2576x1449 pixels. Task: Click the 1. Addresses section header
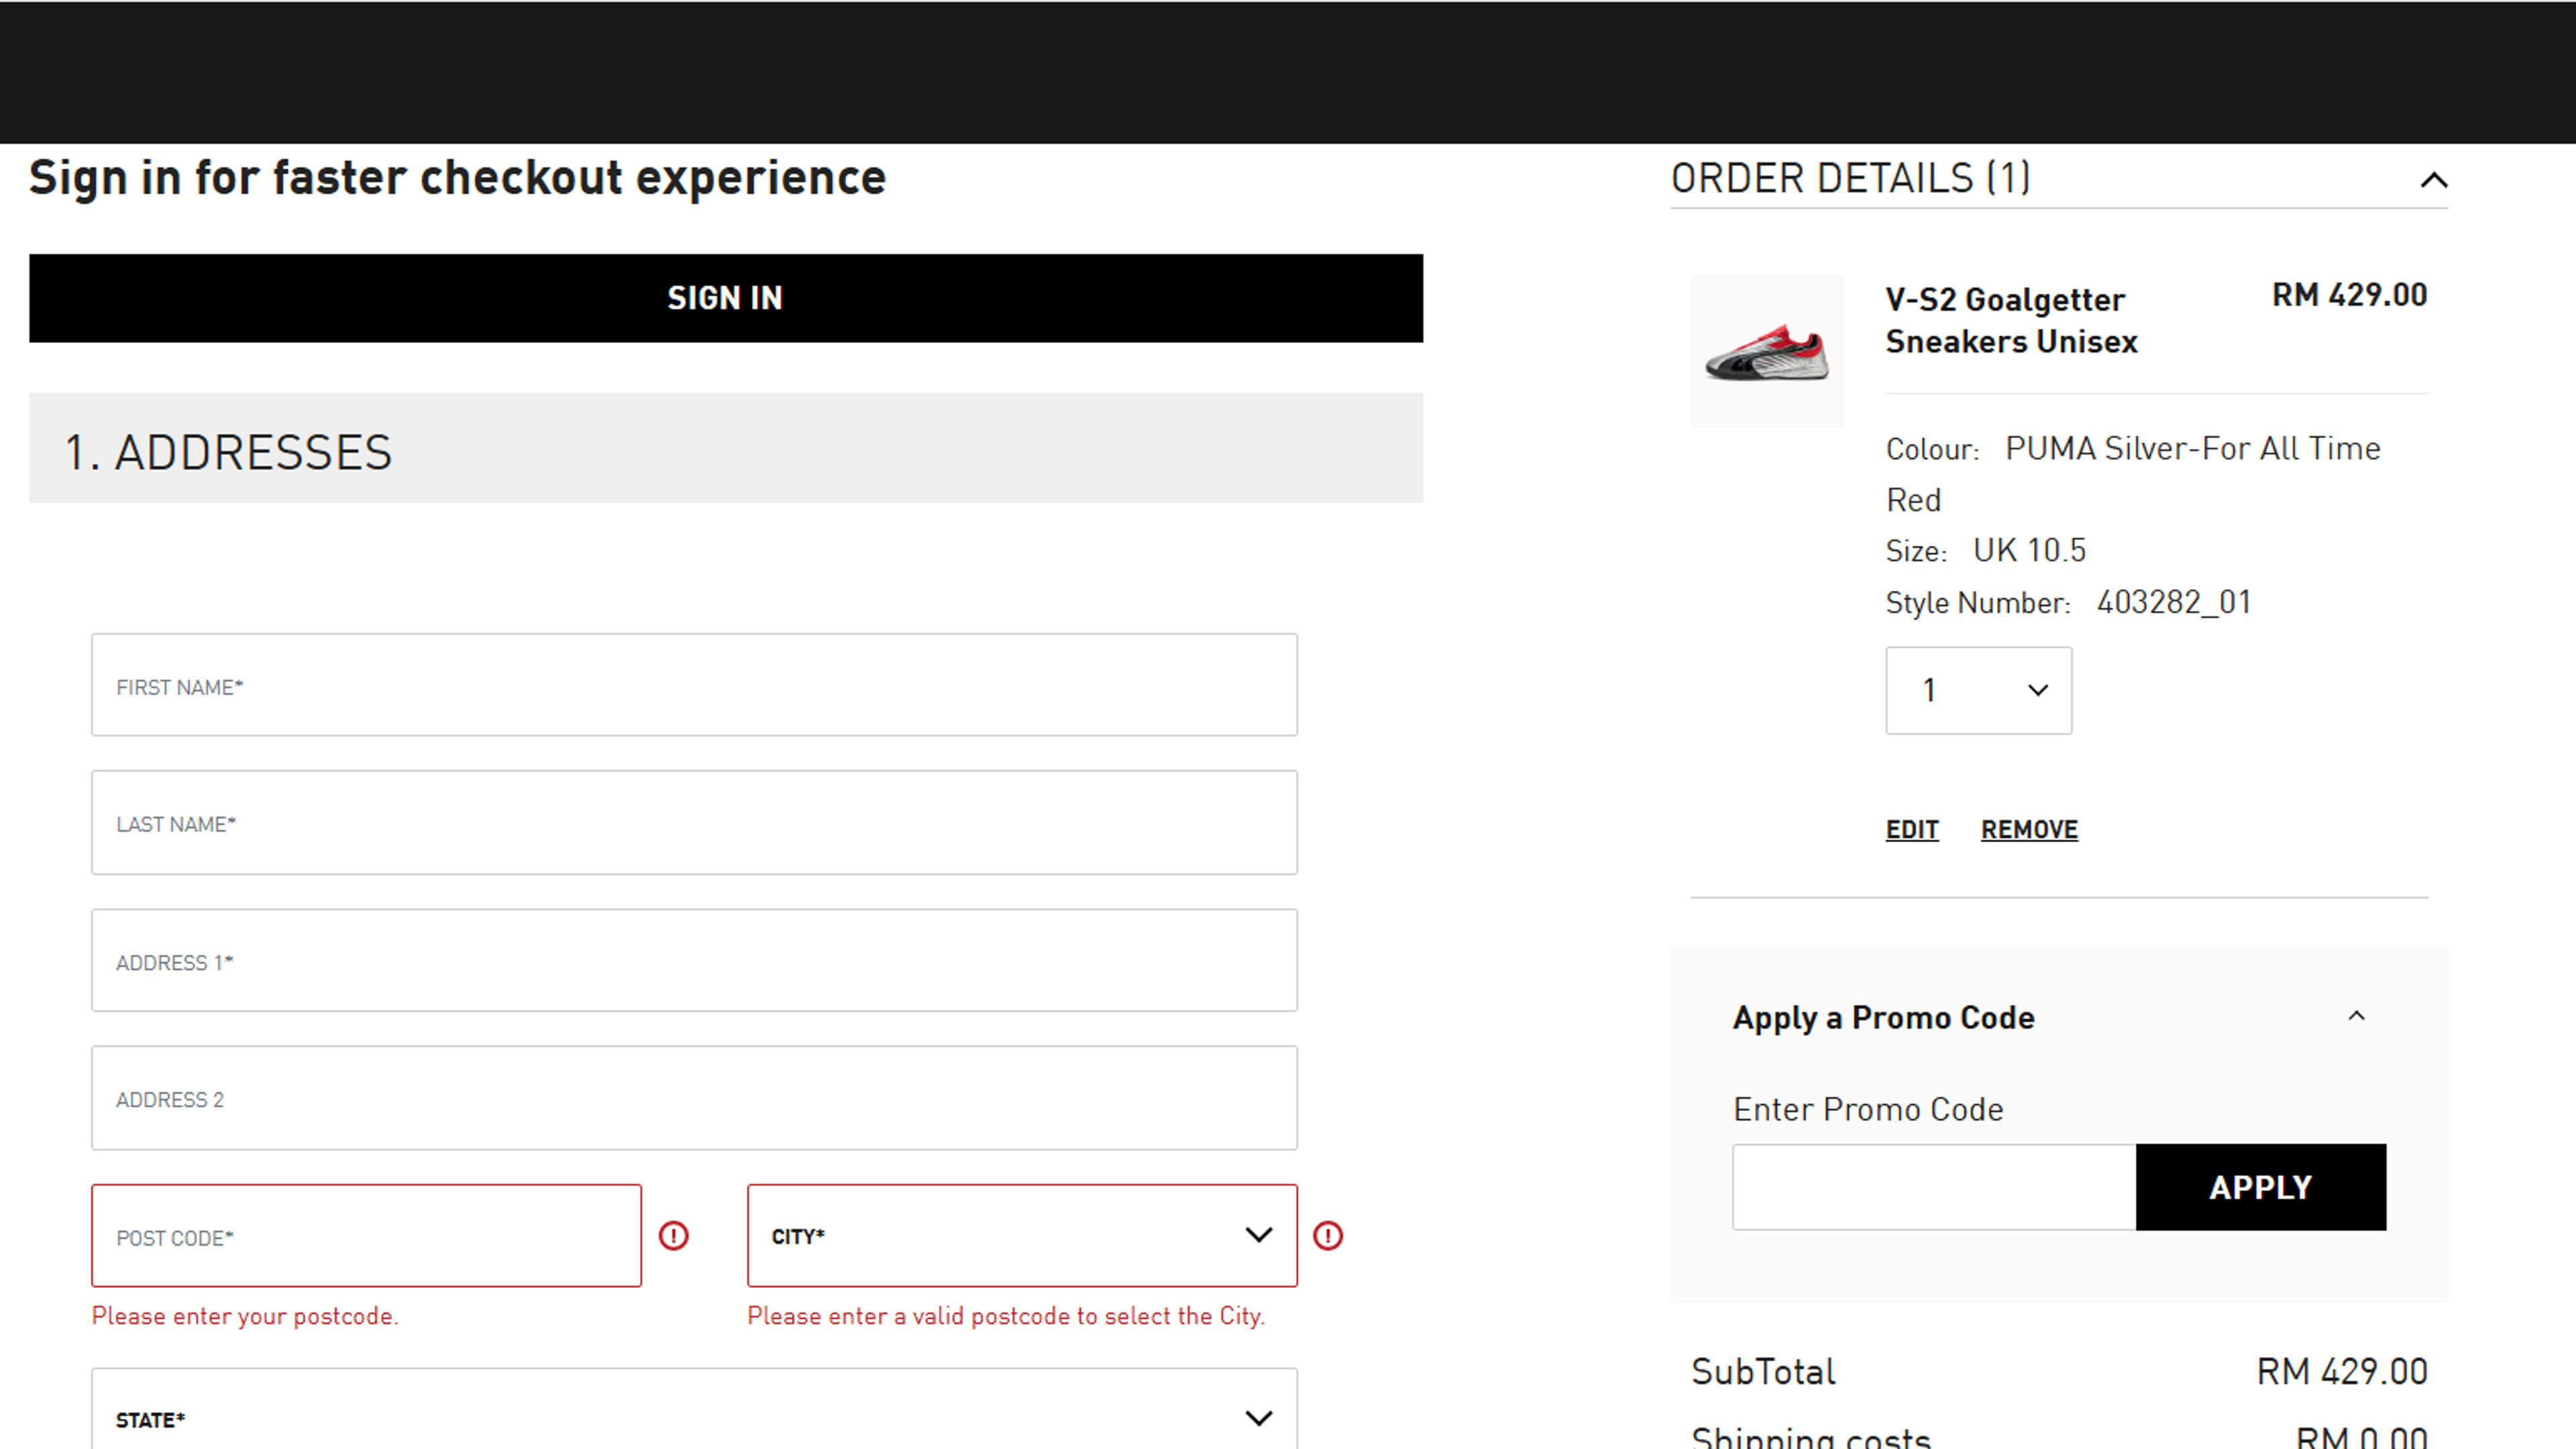point(726,448)
